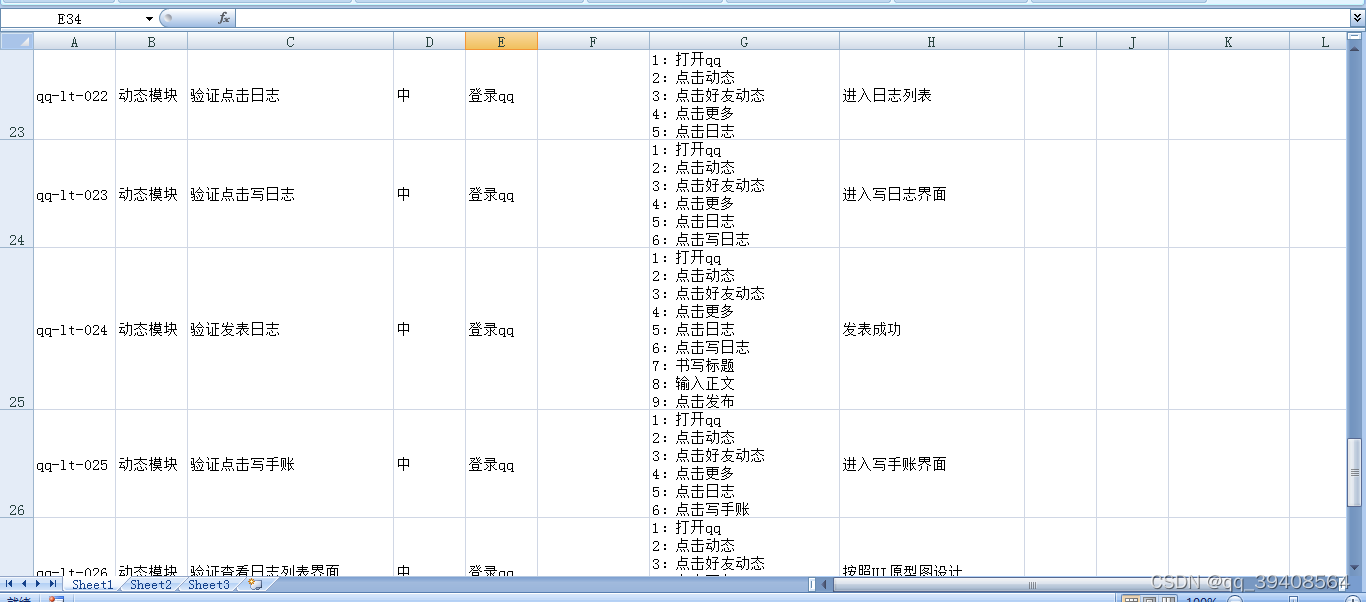Select column H header

(932, 42)
